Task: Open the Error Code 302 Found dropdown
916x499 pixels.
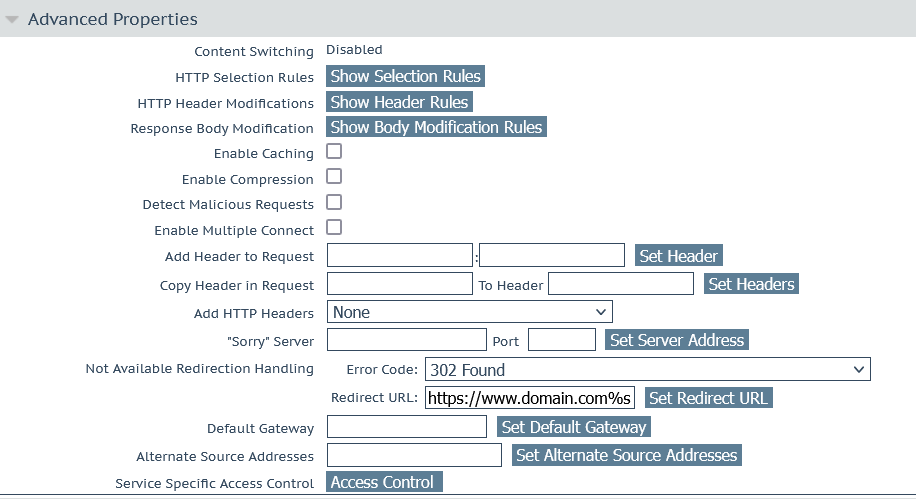Action: coord(648,369)
